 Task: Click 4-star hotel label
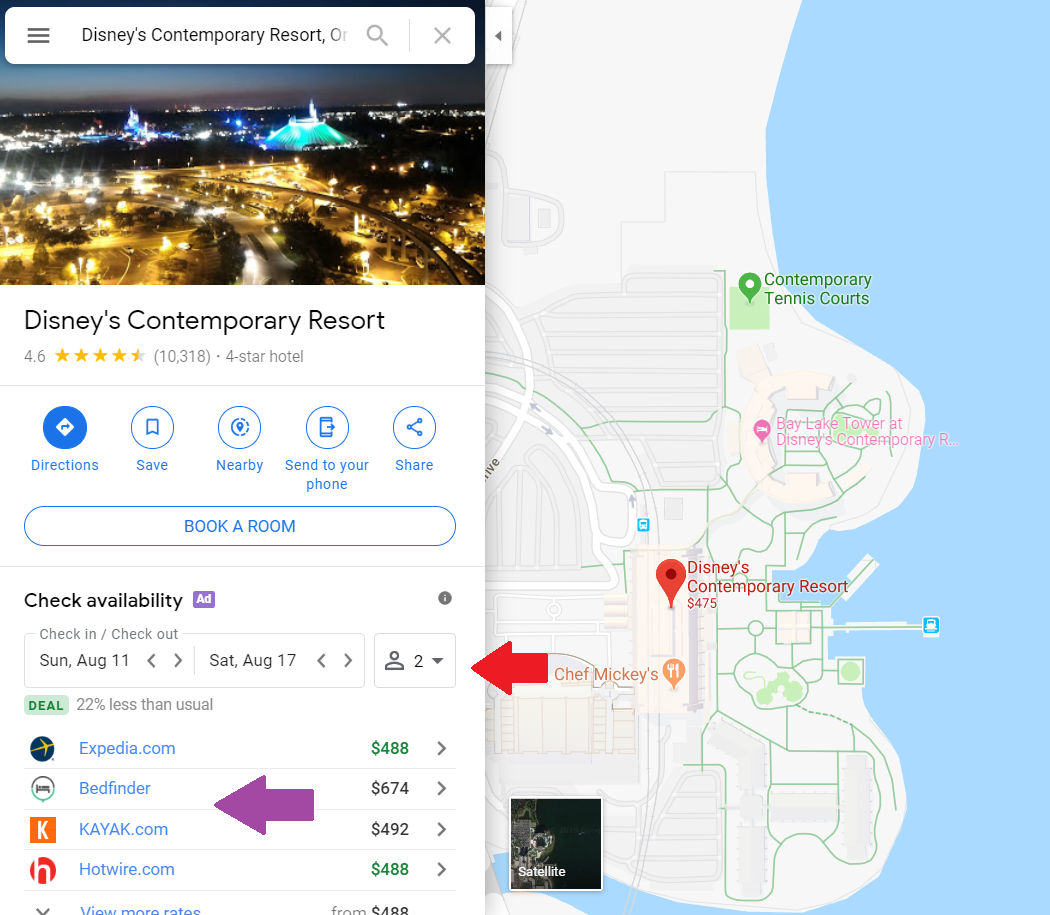click(265, 356)
